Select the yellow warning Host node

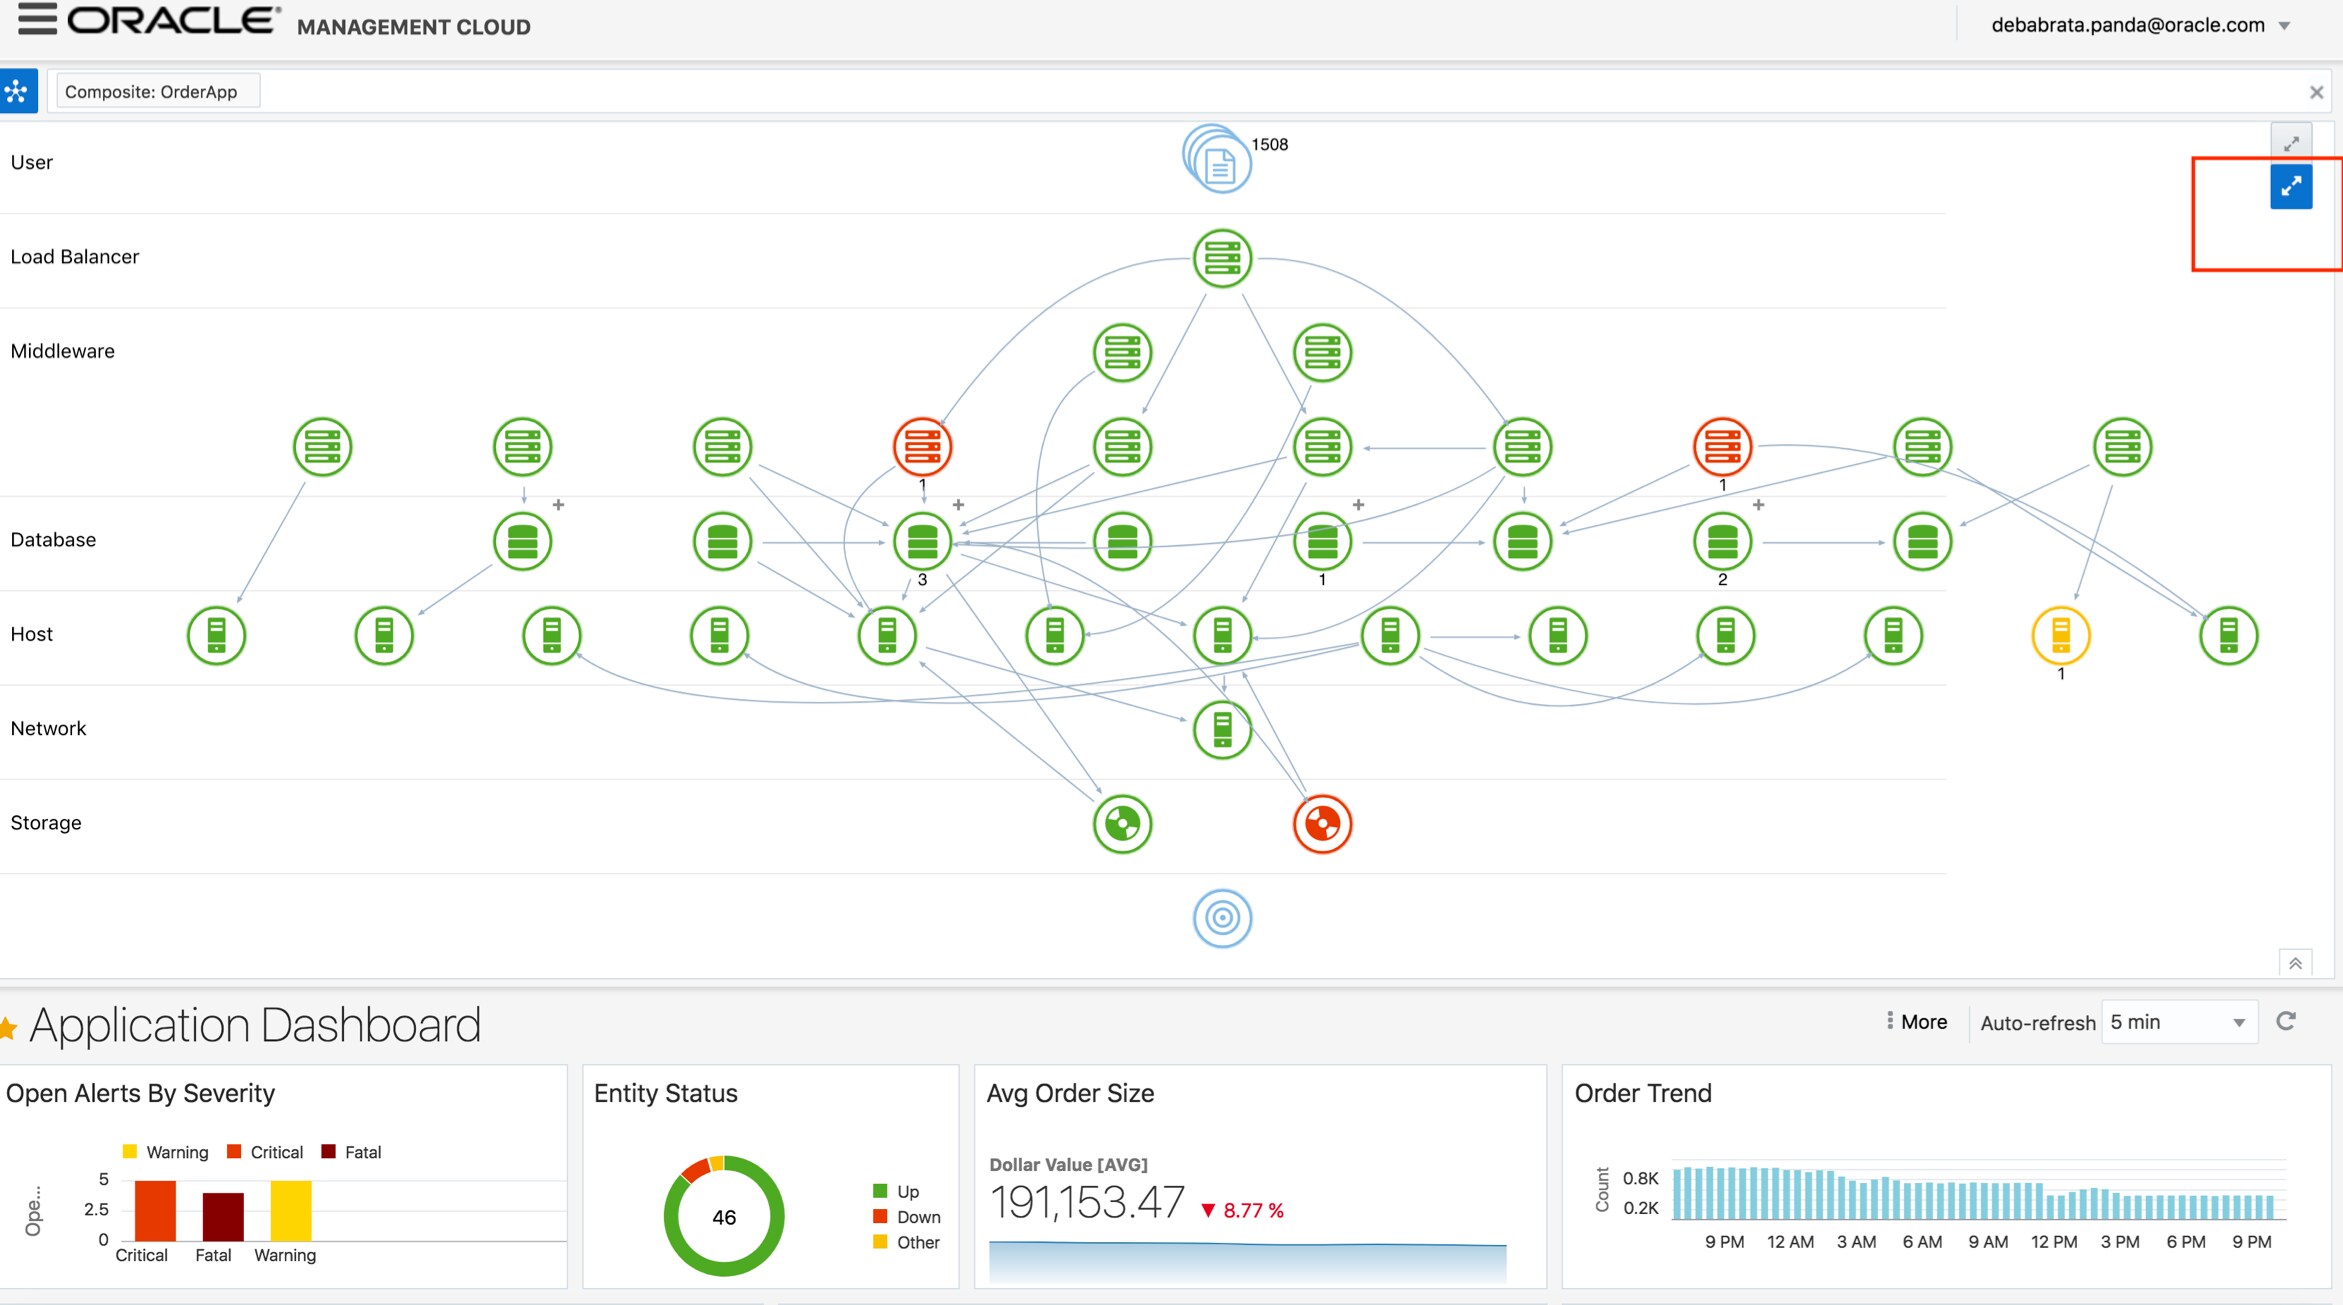pyautogui.click(x=2060, y=635)
